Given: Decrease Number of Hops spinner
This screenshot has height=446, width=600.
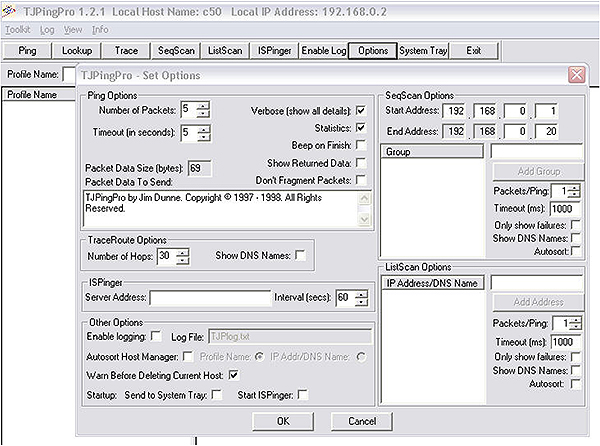Looking at the screenshot, I should 183,260.
